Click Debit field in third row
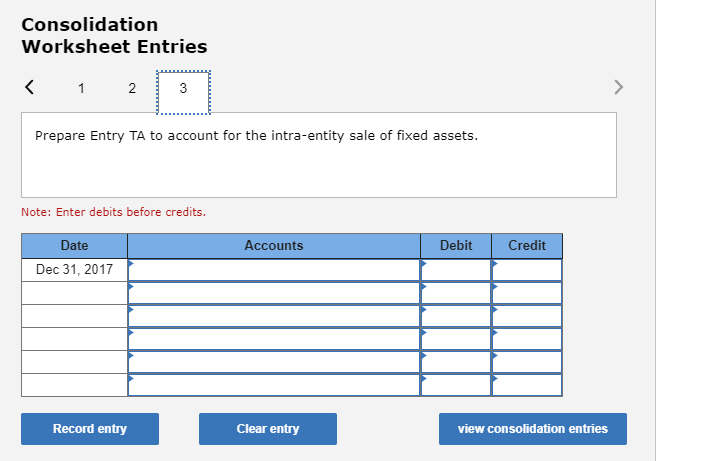The width and height of the screenshot is (717, 461). tap(456, 316)
